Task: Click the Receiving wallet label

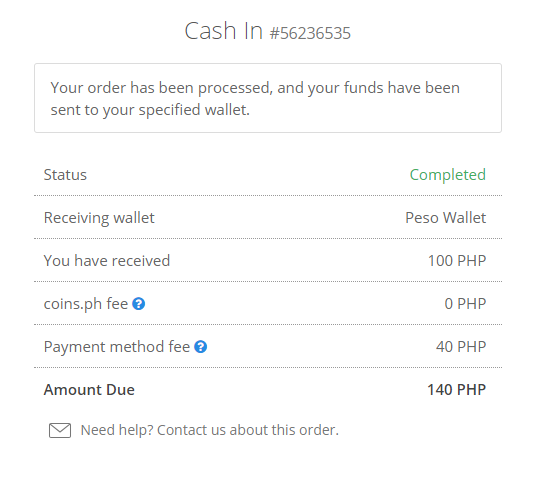Action: pyautogui.click(x=99, y=218)
